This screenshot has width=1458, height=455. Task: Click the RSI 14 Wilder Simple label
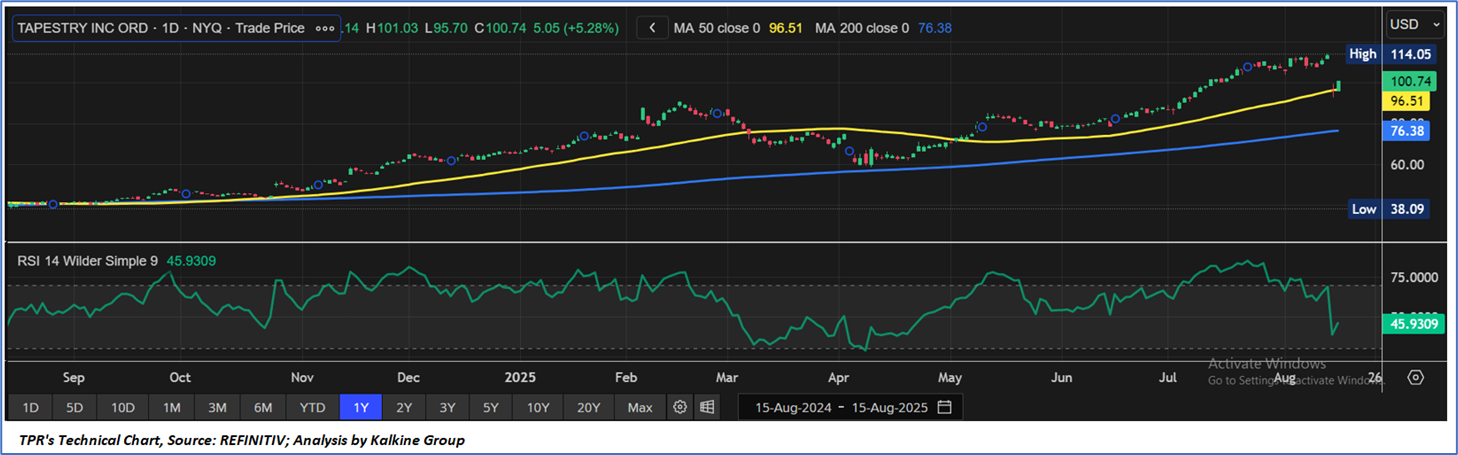pos(87,261)
